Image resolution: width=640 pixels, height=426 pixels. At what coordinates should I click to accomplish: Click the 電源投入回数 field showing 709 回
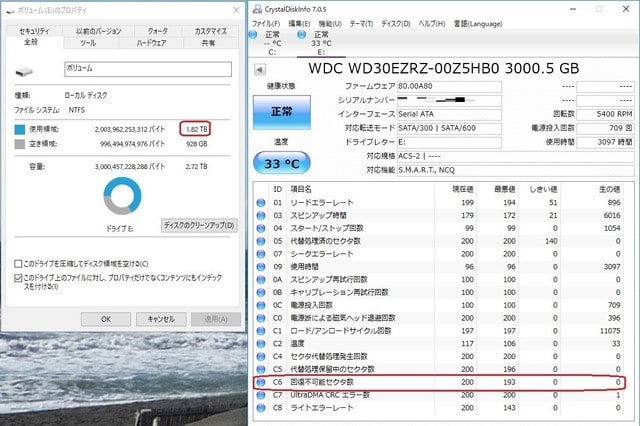click(x=605, y=128)
